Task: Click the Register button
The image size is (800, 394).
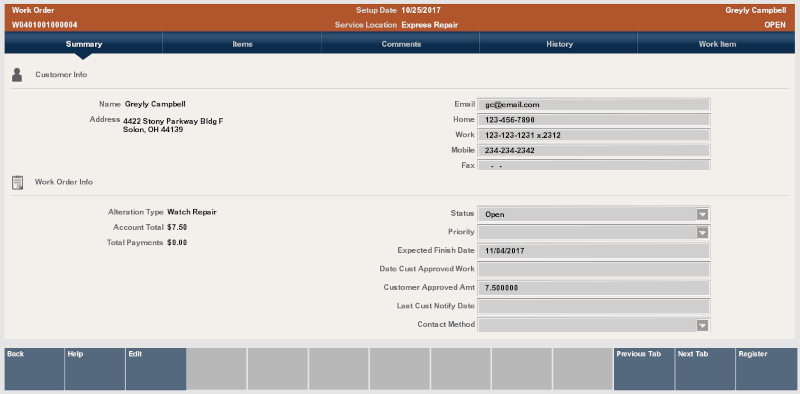Action: pyautogui.click(x=766, y=369)
